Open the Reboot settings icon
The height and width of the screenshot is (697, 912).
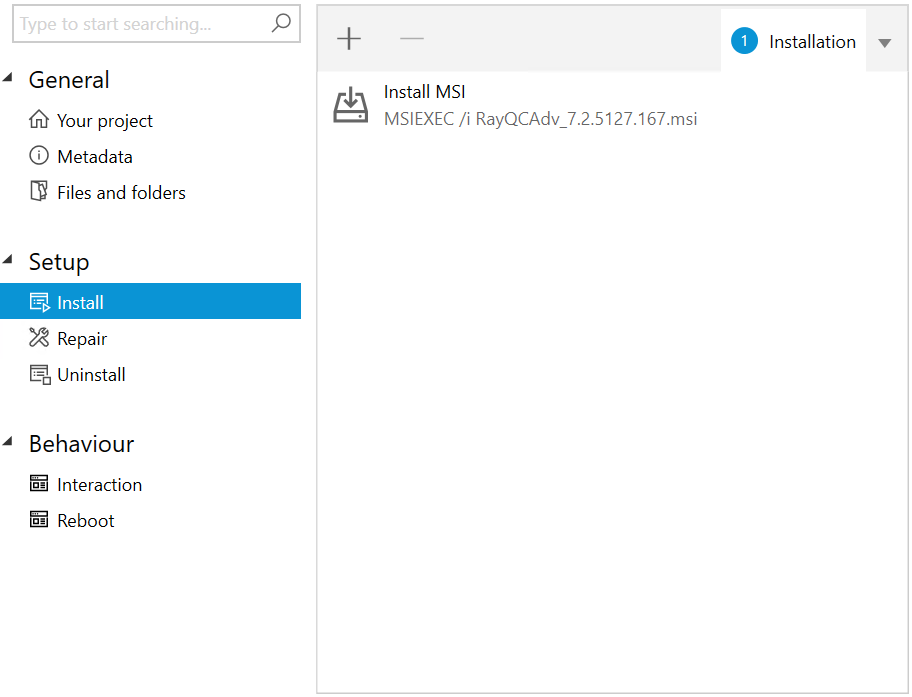[39, 520]
